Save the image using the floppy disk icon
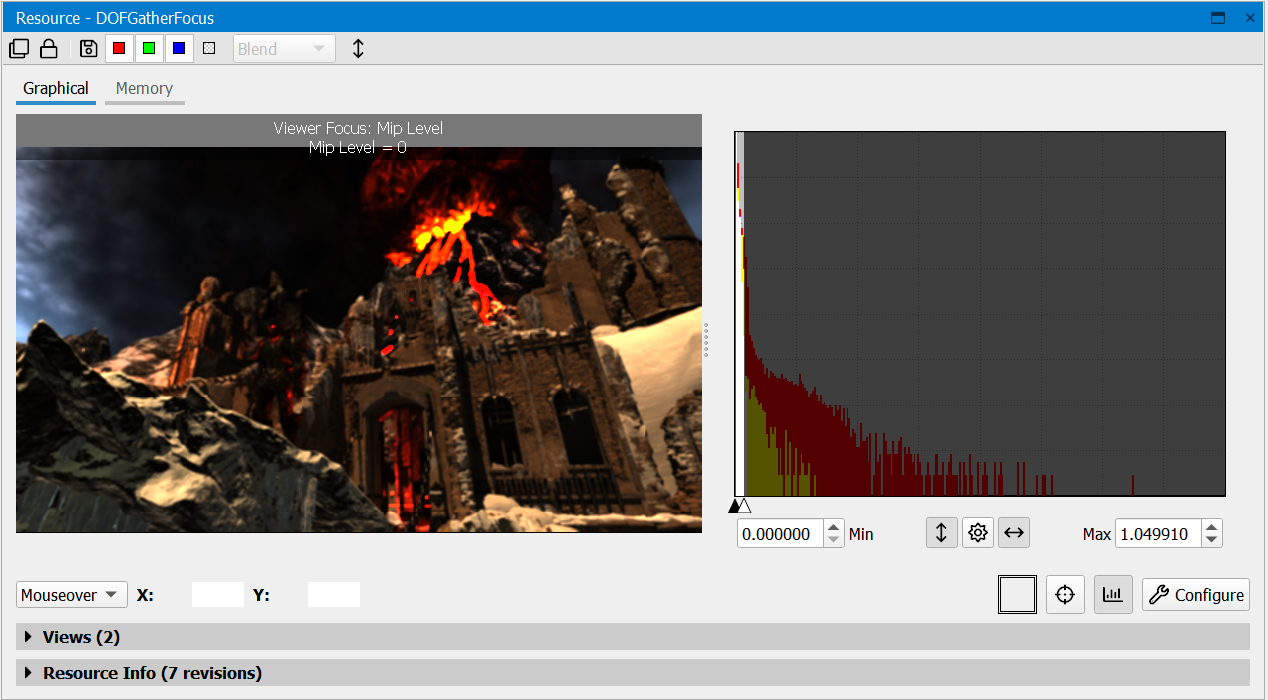The height and width of the screenshot is (700, 1268). pos(88,48)
